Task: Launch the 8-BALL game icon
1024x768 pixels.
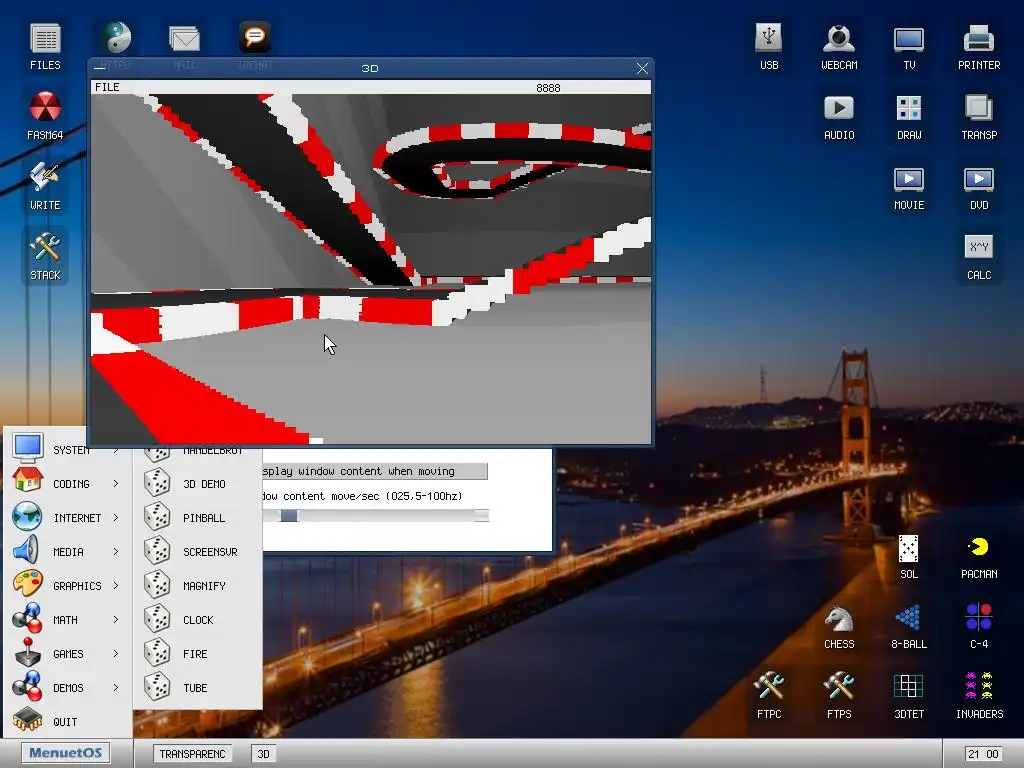Action: pyautogui.click(x=908, y=626)
